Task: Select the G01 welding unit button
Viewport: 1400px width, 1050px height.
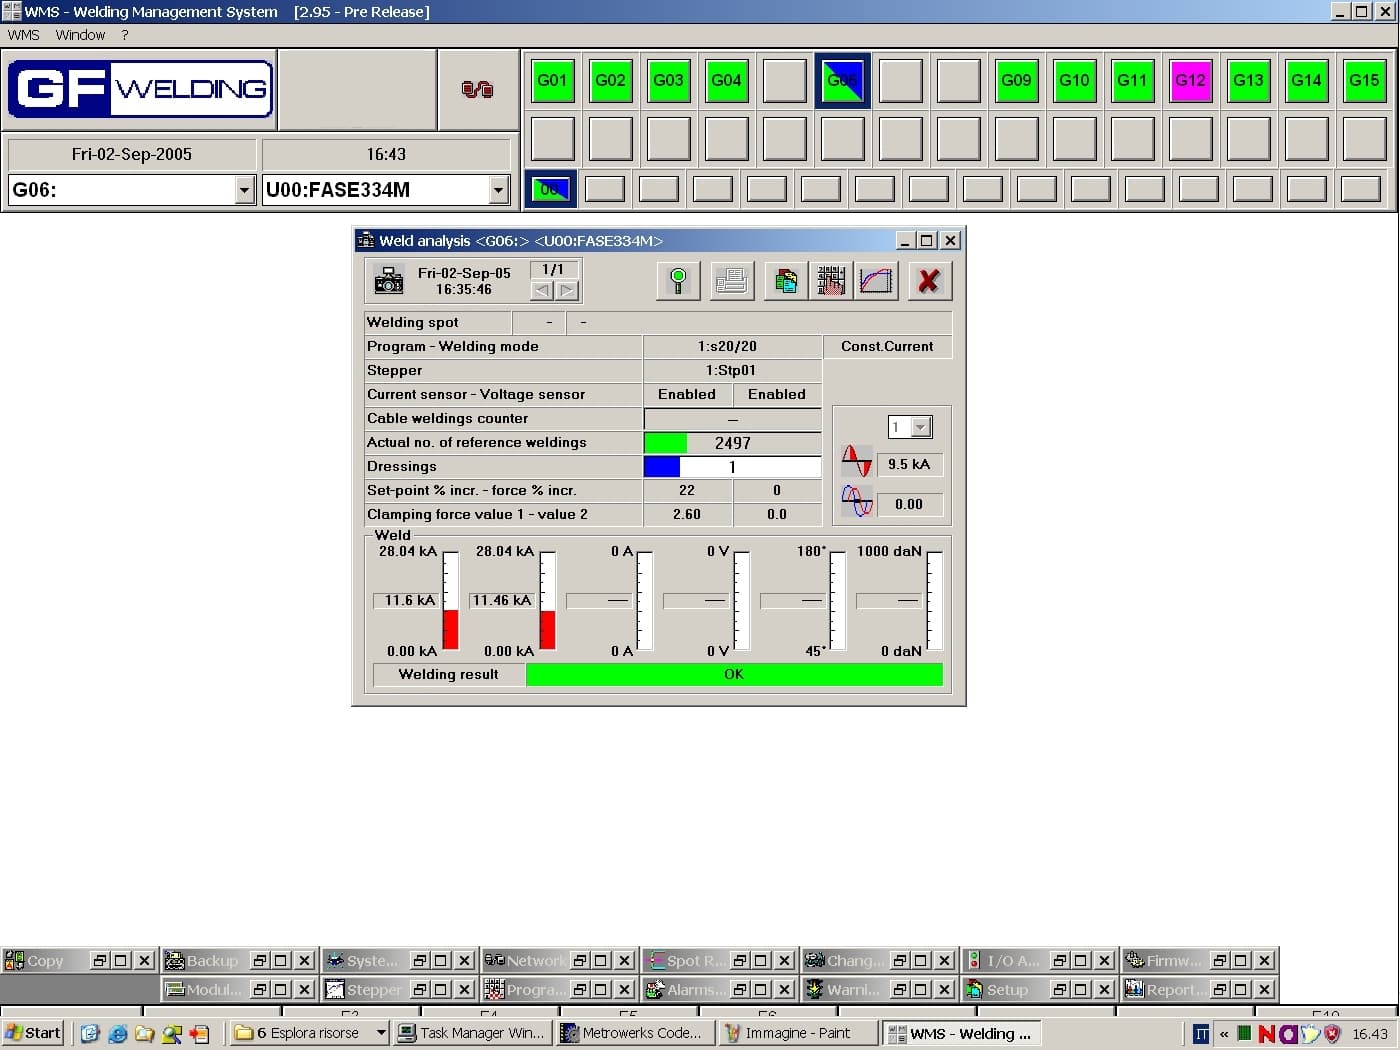Action: [552, 81]
